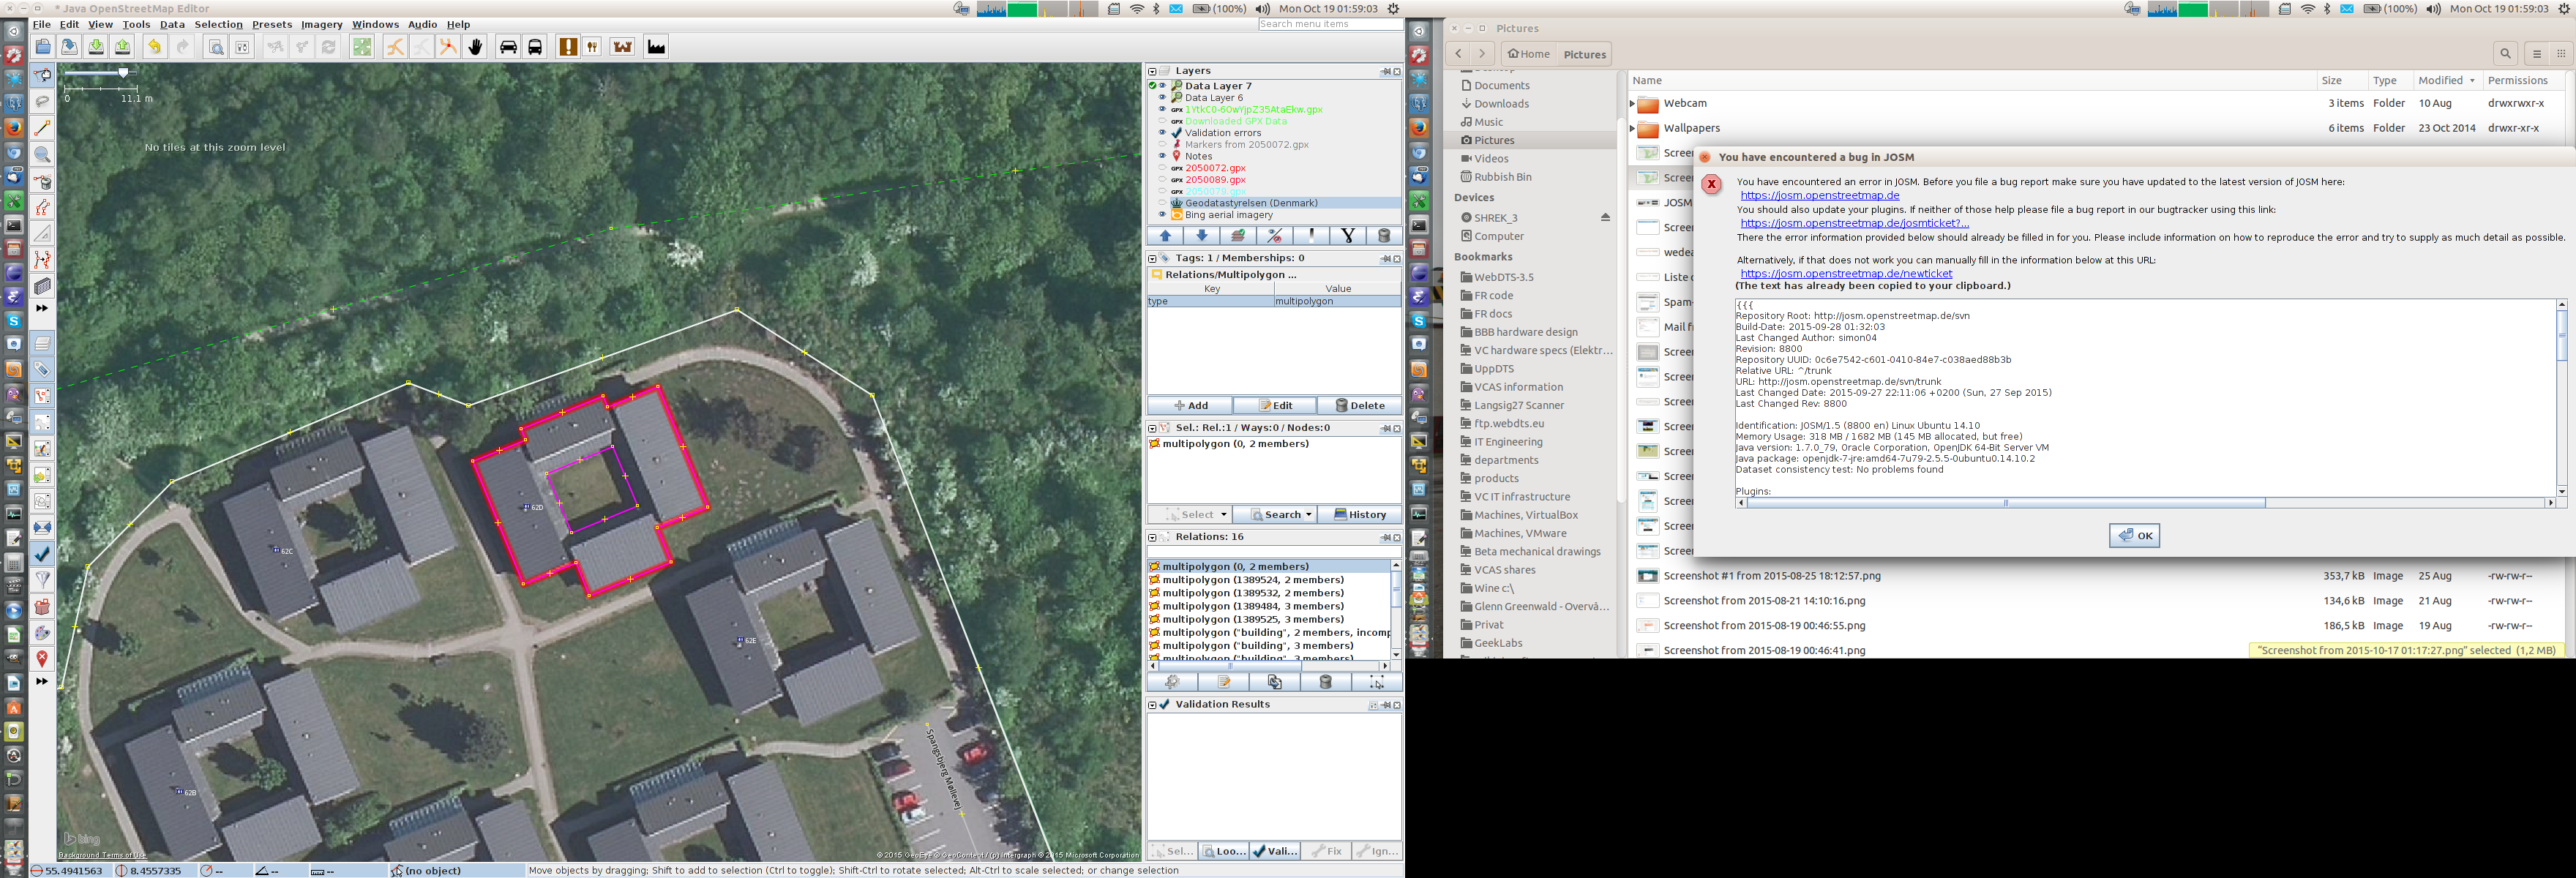Open the josm.openstreetmap.de/newticket link

click(x=1845, y=273)
